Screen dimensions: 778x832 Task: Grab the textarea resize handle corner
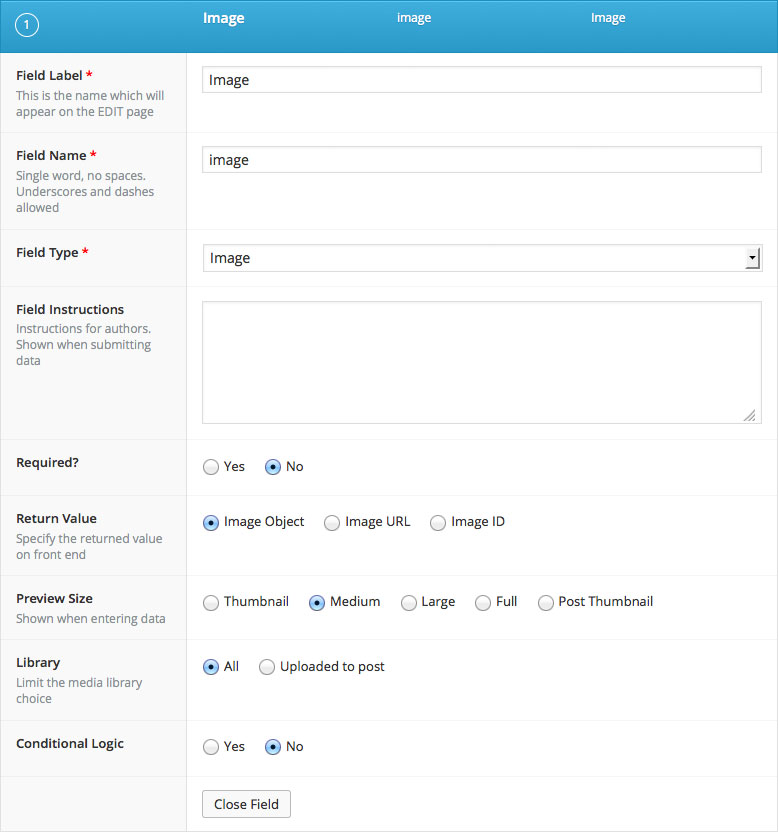749,415
